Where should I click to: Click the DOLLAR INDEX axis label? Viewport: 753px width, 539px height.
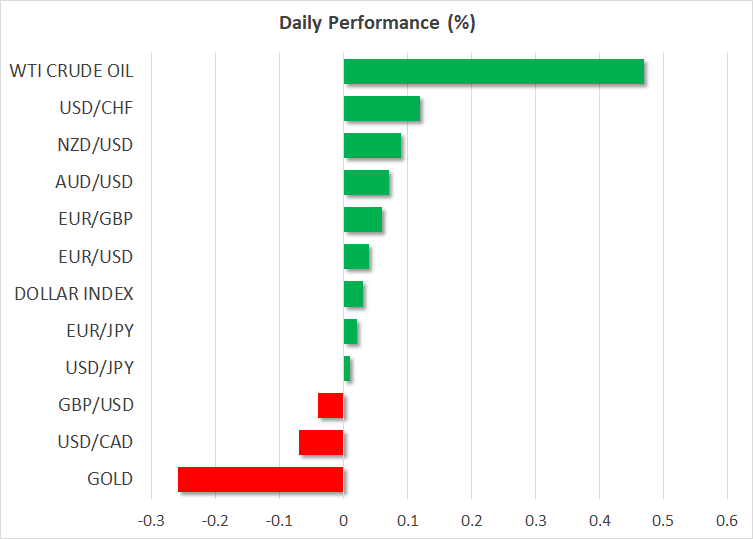[x=74, y=294]
